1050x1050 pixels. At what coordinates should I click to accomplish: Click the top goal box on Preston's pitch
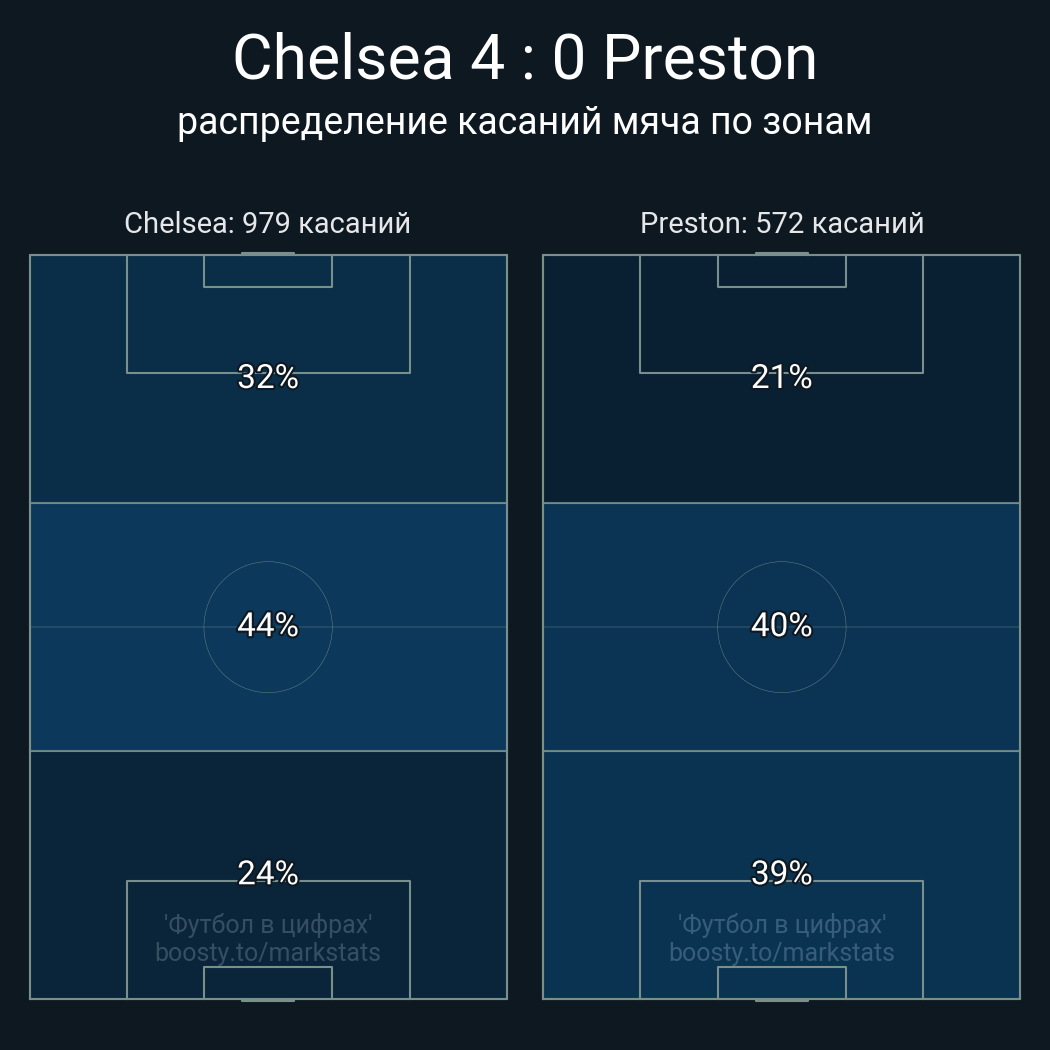click(781, 271)
